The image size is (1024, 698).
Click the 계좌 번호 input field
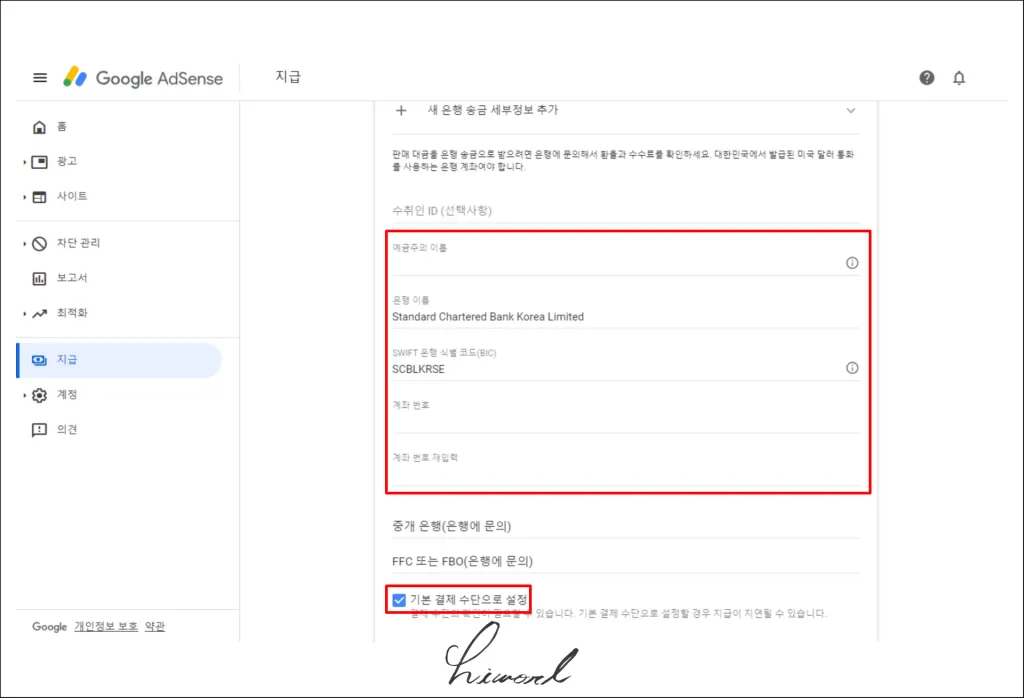coord(624,422)
